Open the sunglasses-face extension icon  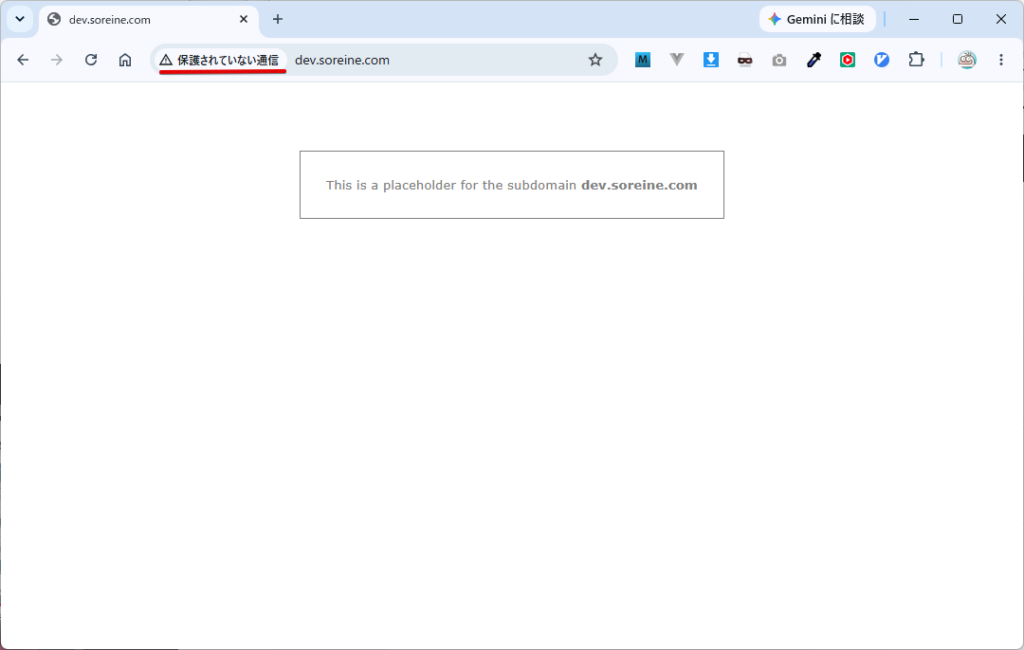[x=745, y=60]
